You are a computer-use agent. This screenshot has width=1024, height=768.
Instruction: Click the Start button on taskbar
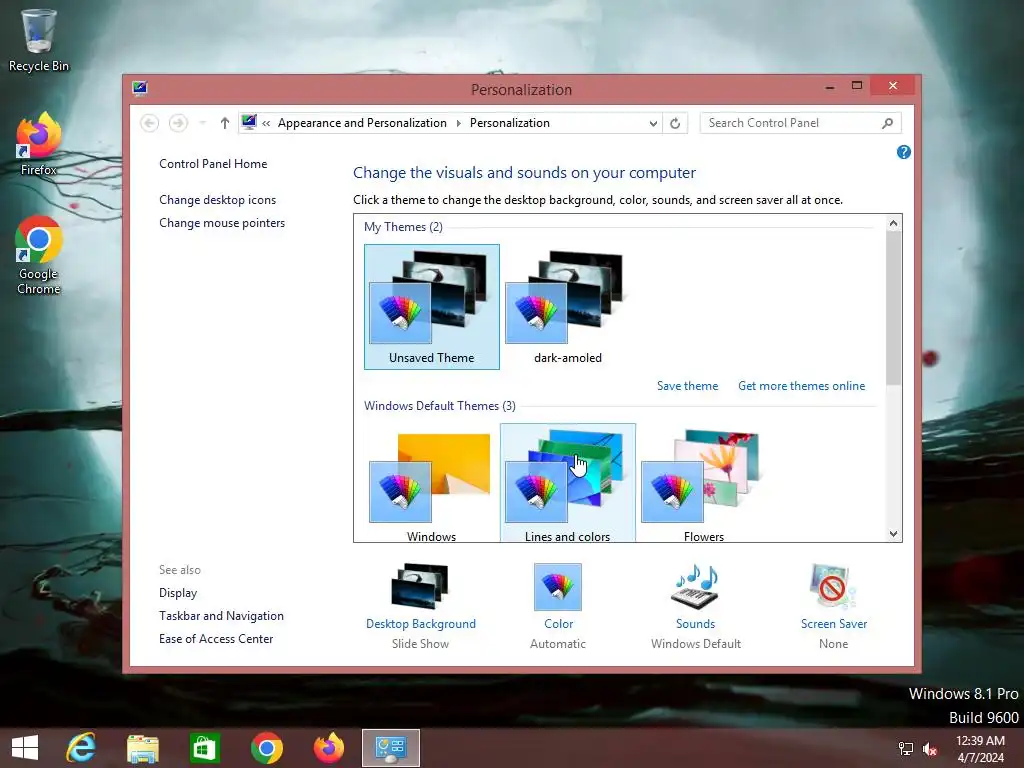tap(25, 748)
